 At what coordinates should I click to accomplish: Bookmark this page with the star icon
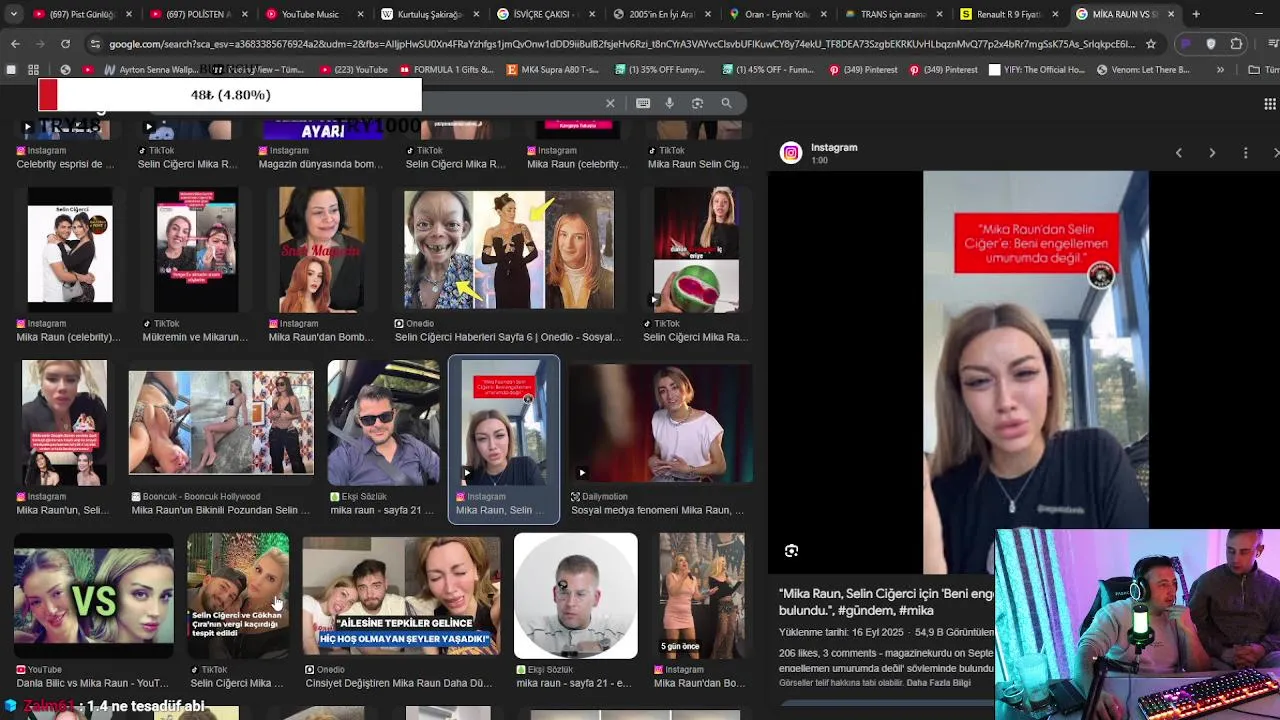1151,44
